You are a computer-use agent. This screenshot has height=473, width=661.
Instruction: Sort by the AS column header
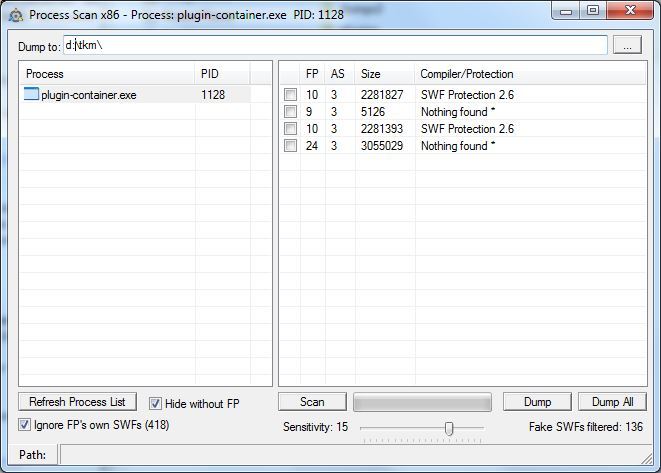(338, 74)
